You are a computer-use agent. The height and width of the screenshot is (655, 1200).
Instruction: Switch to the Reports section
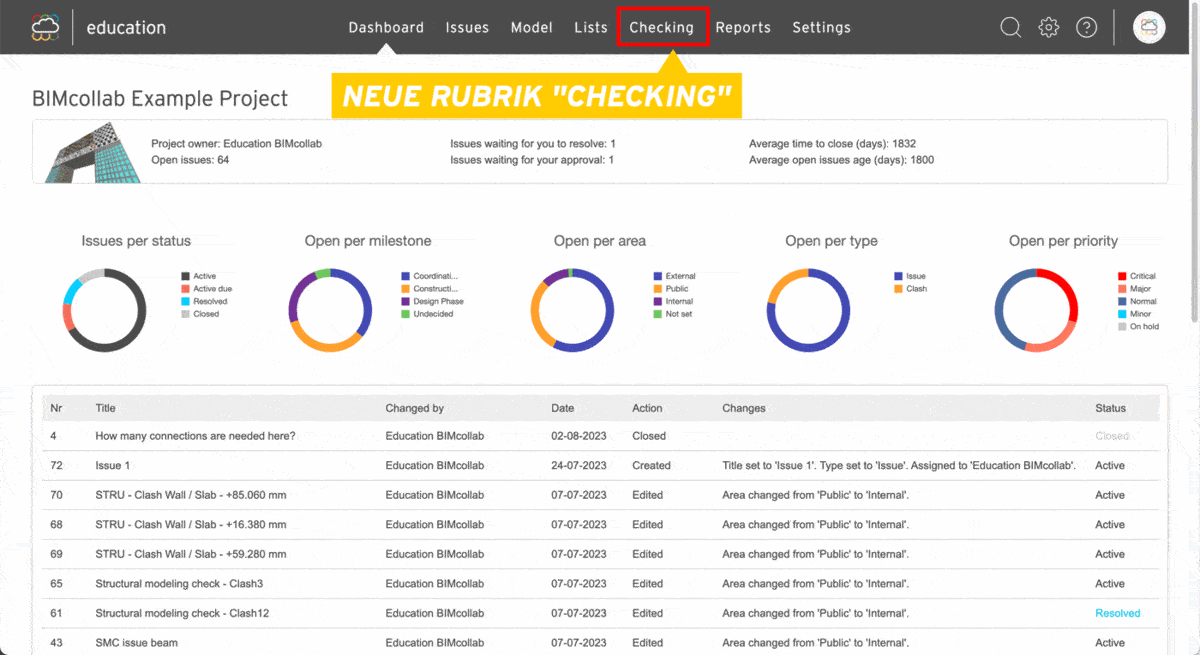[743, 27]
